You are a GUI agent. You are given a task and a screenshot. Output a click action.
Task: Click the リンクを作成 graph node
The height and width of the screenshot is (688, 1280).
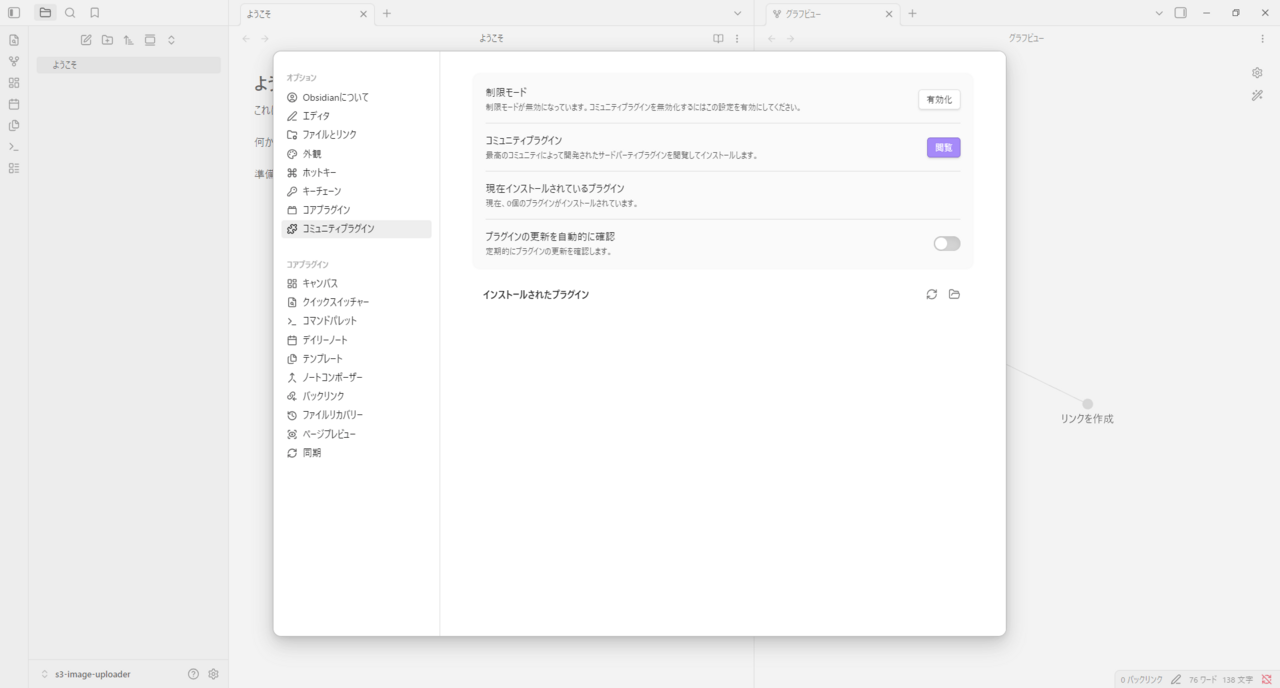pos(1087,404)
